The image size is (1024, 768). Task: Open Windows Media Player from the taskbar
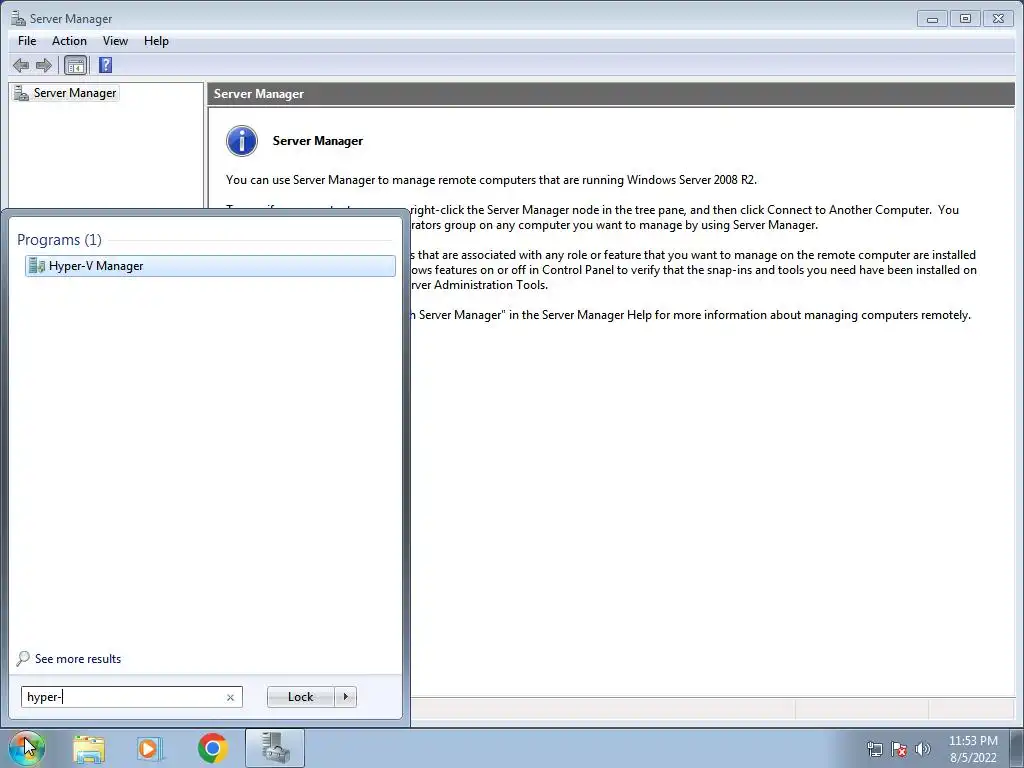point(150,749)
